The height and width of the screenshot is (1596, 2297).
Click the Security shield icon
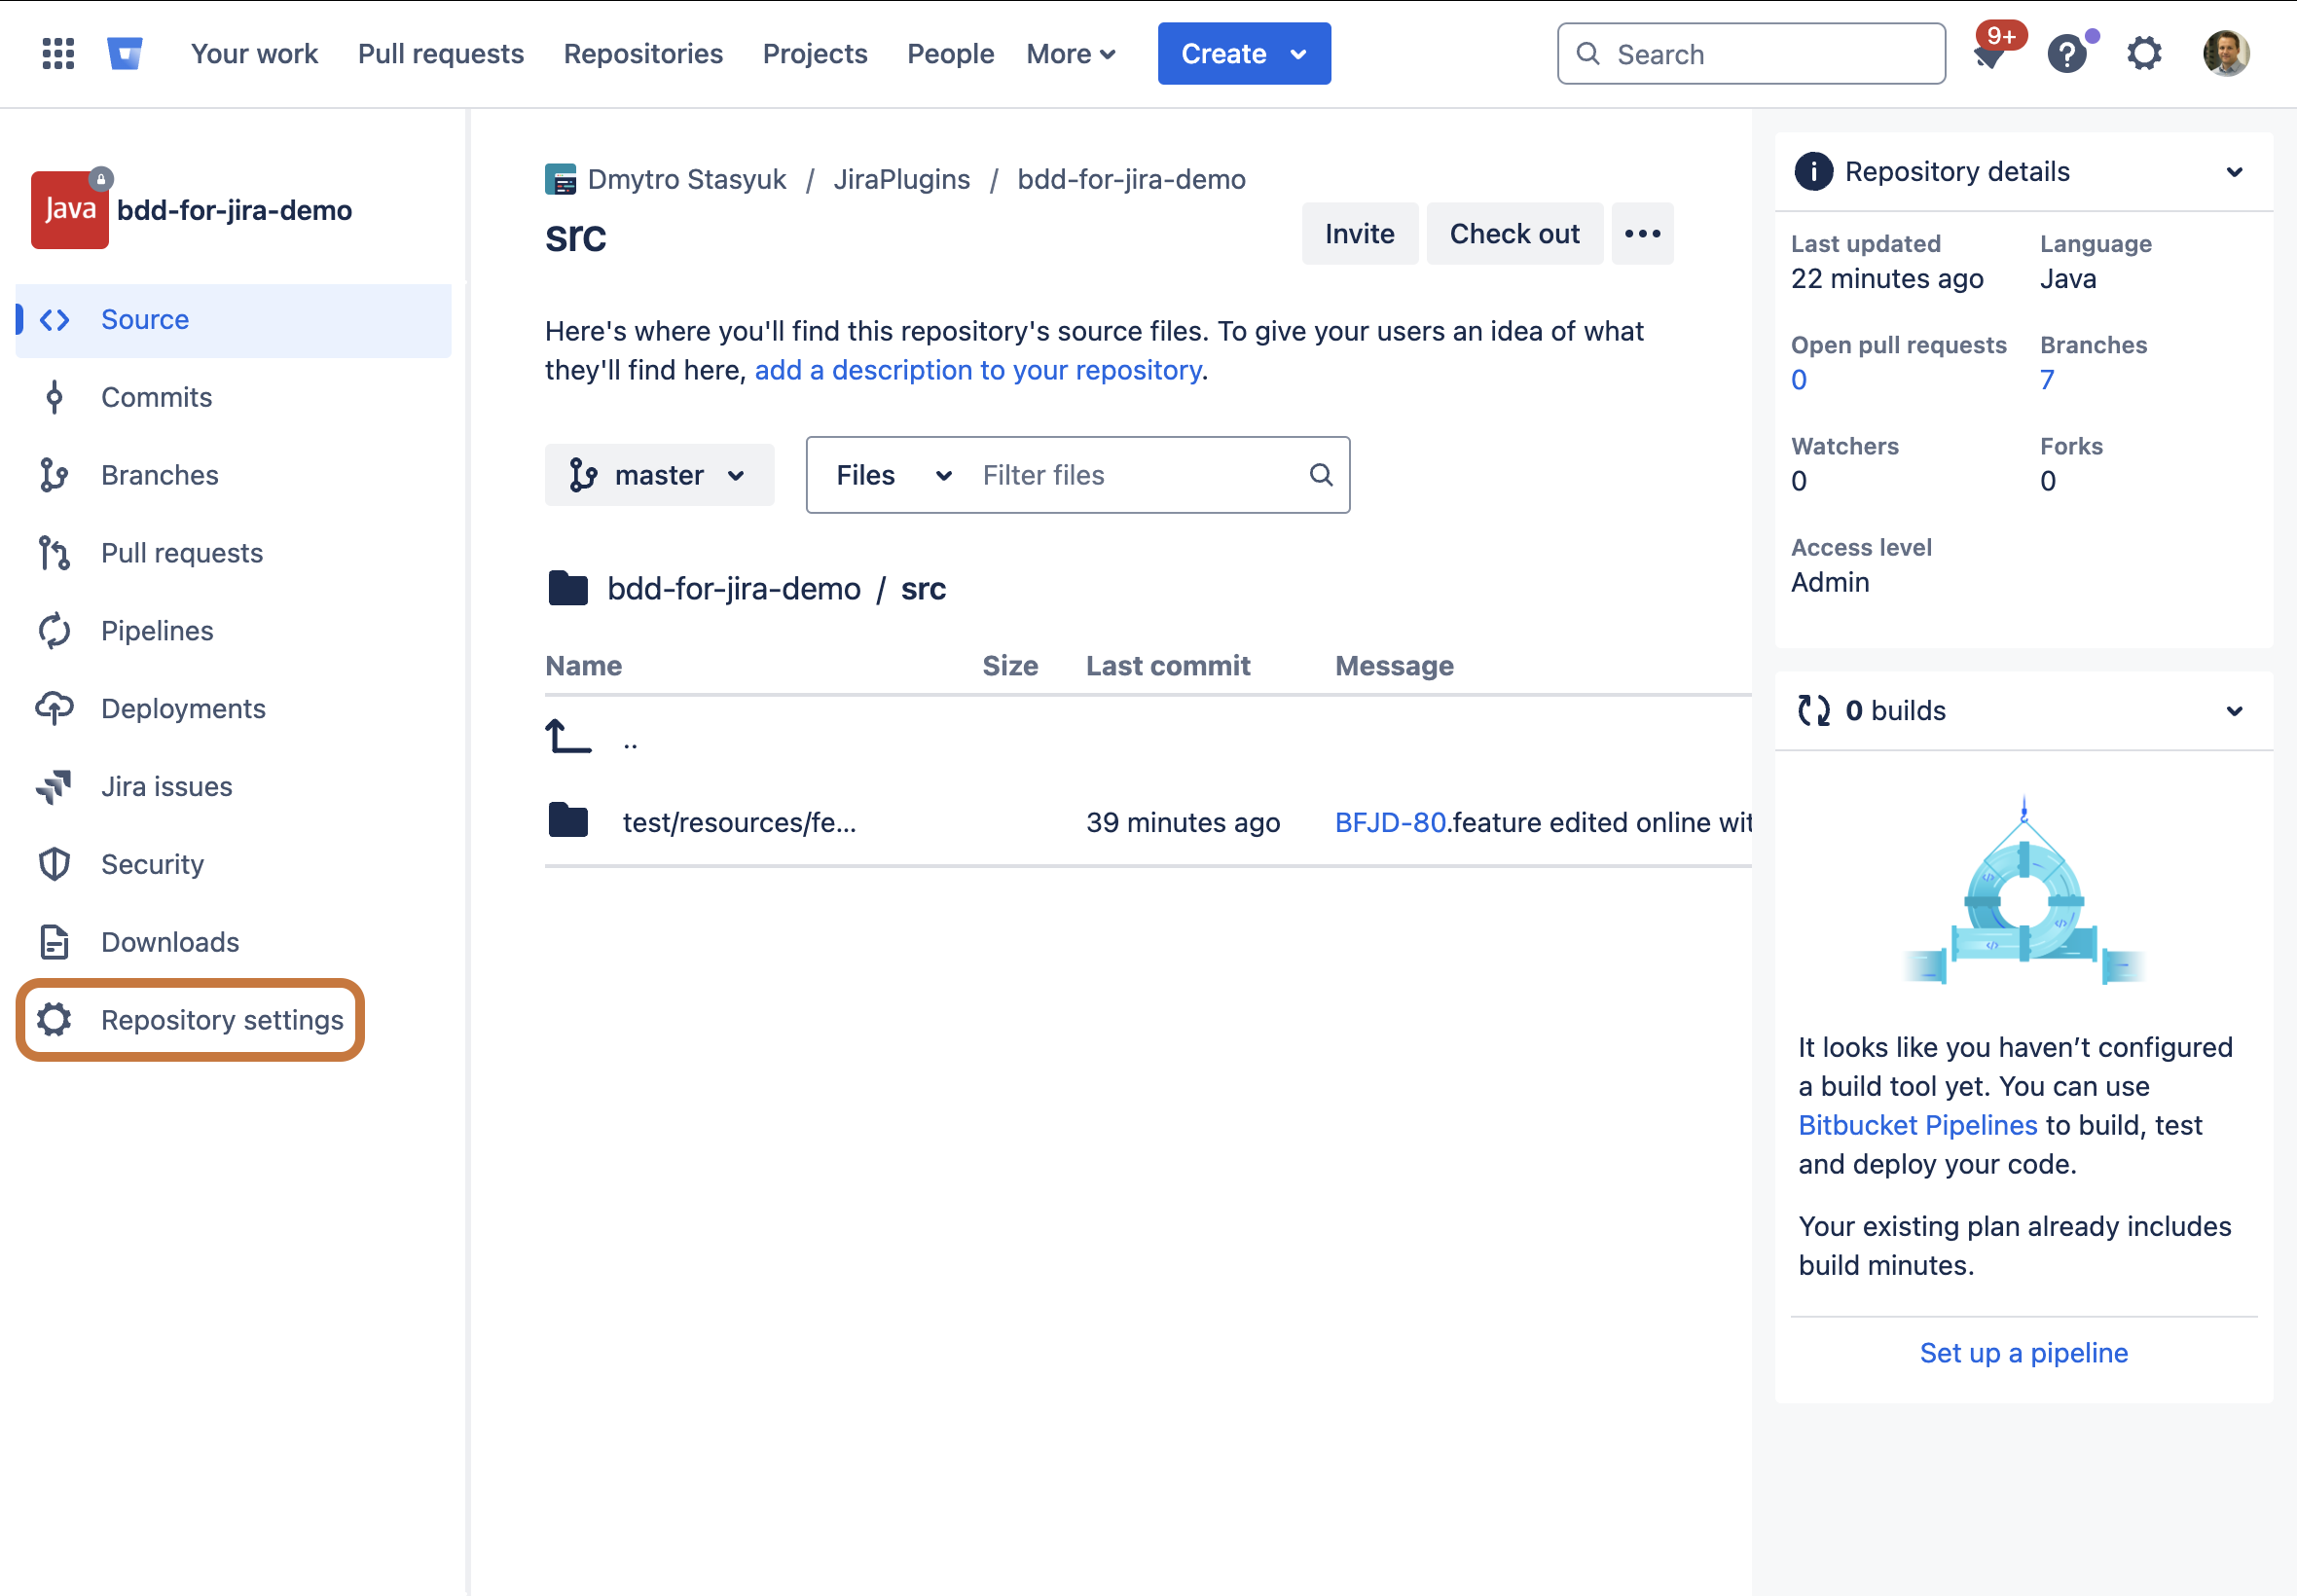pos(54,864)
